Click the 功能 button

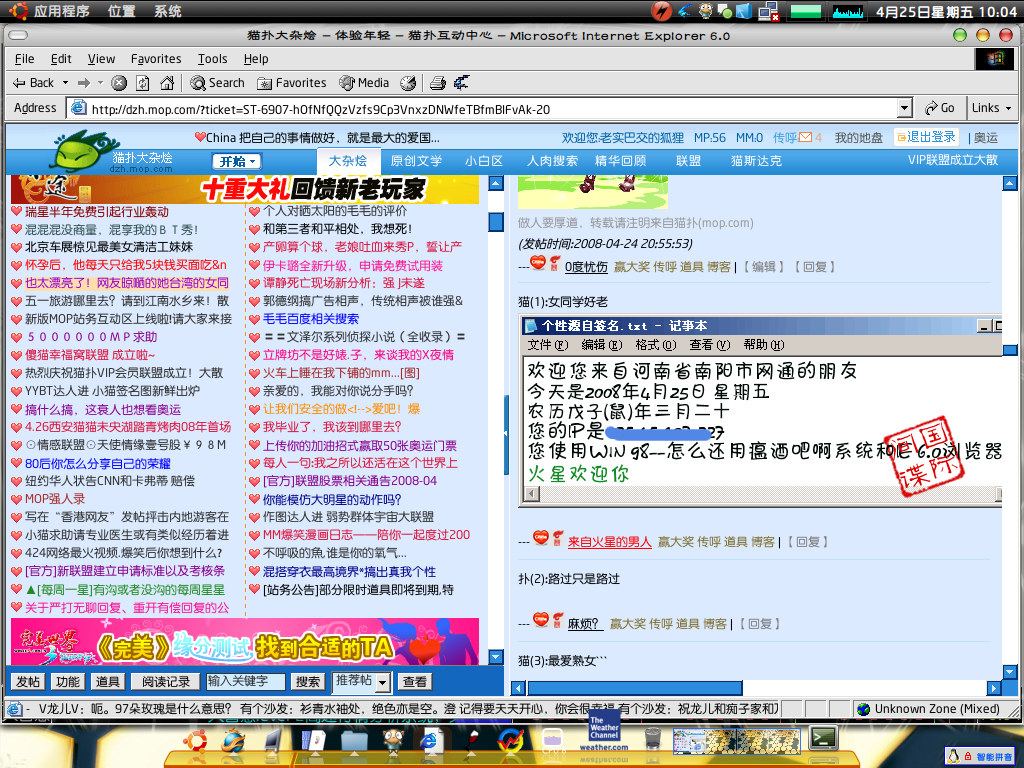pyautogui.click(x=68, y=682)
